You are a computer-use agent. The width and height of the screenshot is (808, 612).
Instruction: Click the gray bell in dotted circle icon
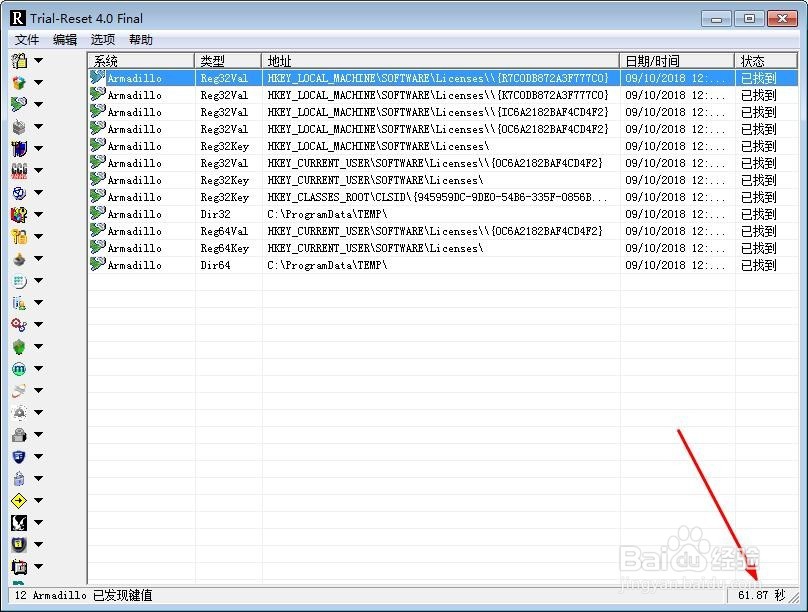click(x=19, y=413)
